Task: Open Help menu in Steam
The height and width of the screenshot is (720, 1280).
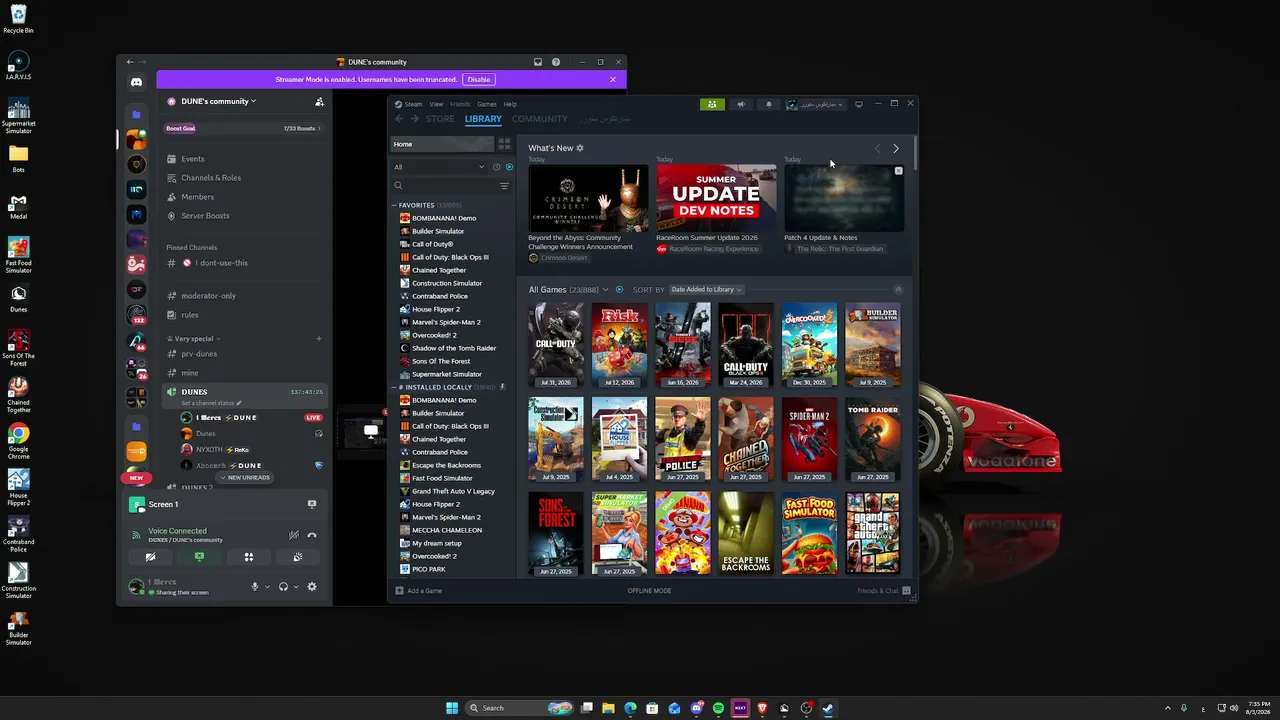Action: (510, 104)
